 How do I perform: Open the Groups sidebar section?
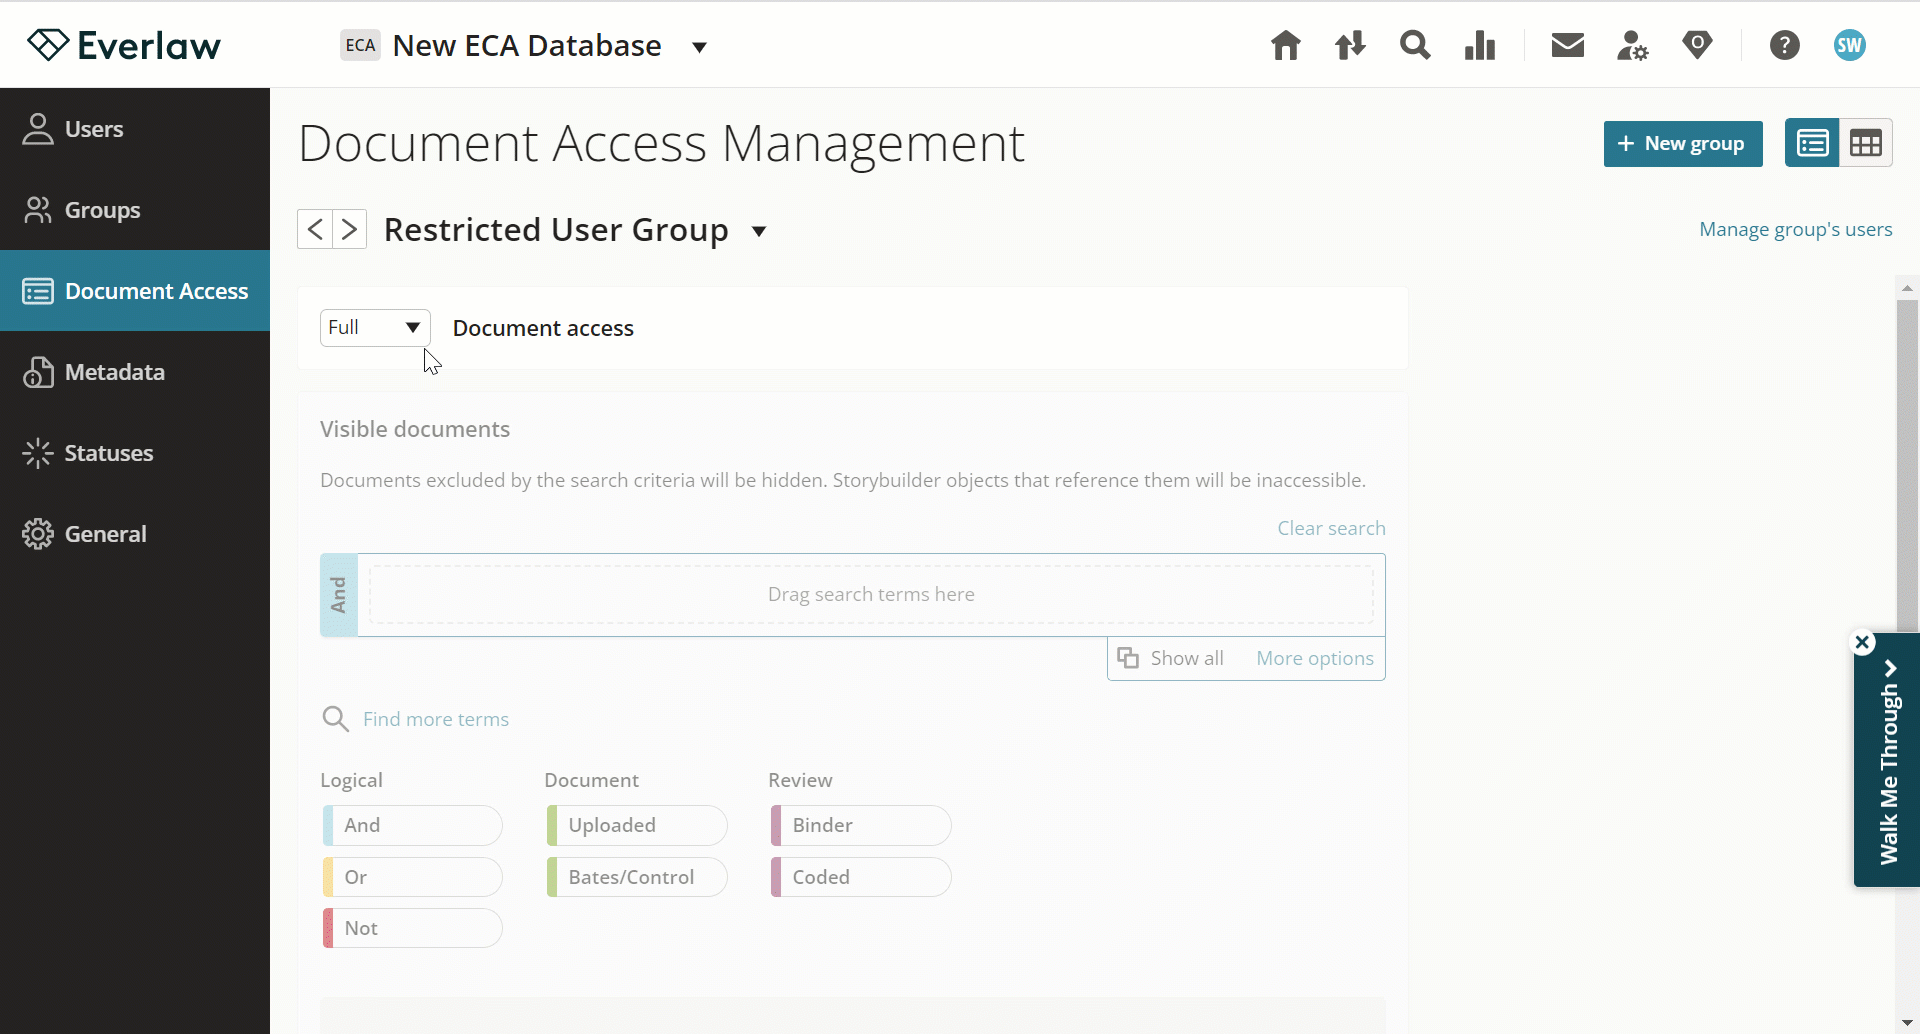click(135, 210)
